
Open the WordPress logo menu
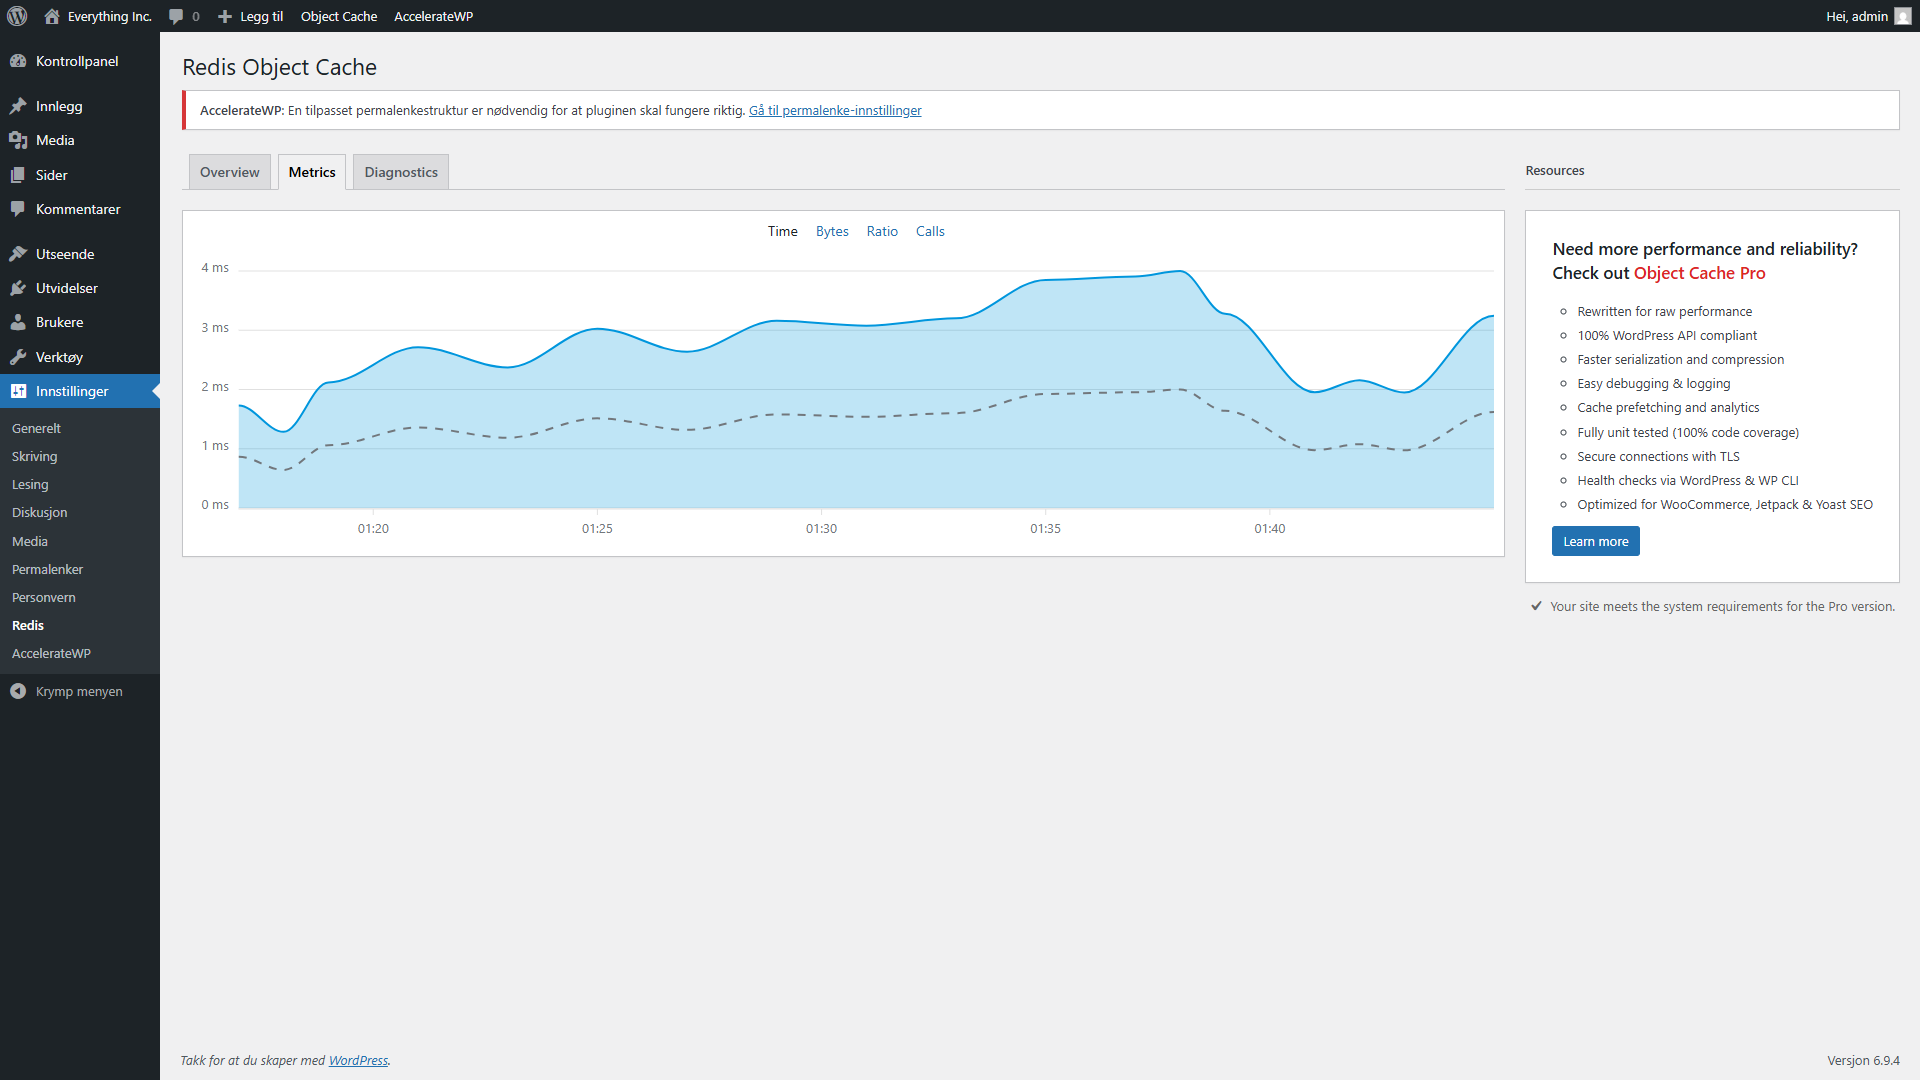click(17, 16)
